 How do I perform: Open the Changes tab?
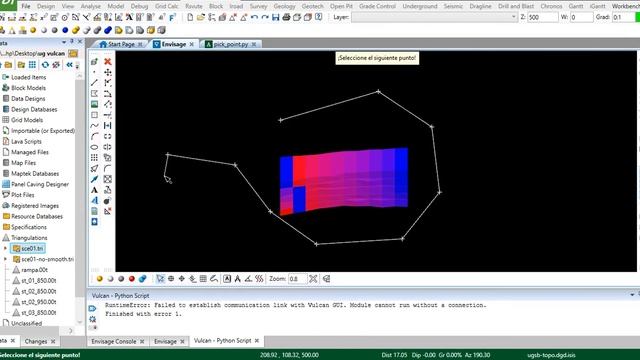coord(36,341)
